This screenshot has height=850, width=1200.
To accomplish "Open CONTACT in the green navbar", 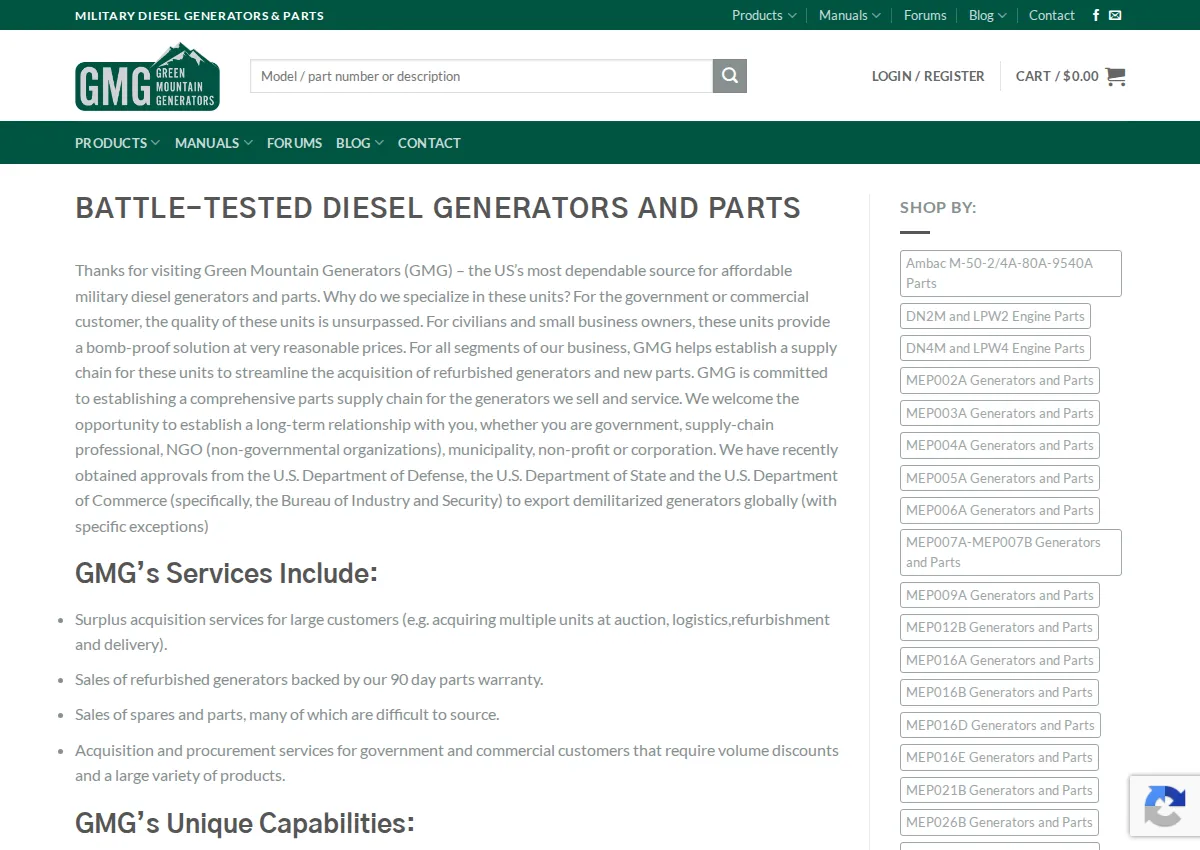I will (429, 143).
